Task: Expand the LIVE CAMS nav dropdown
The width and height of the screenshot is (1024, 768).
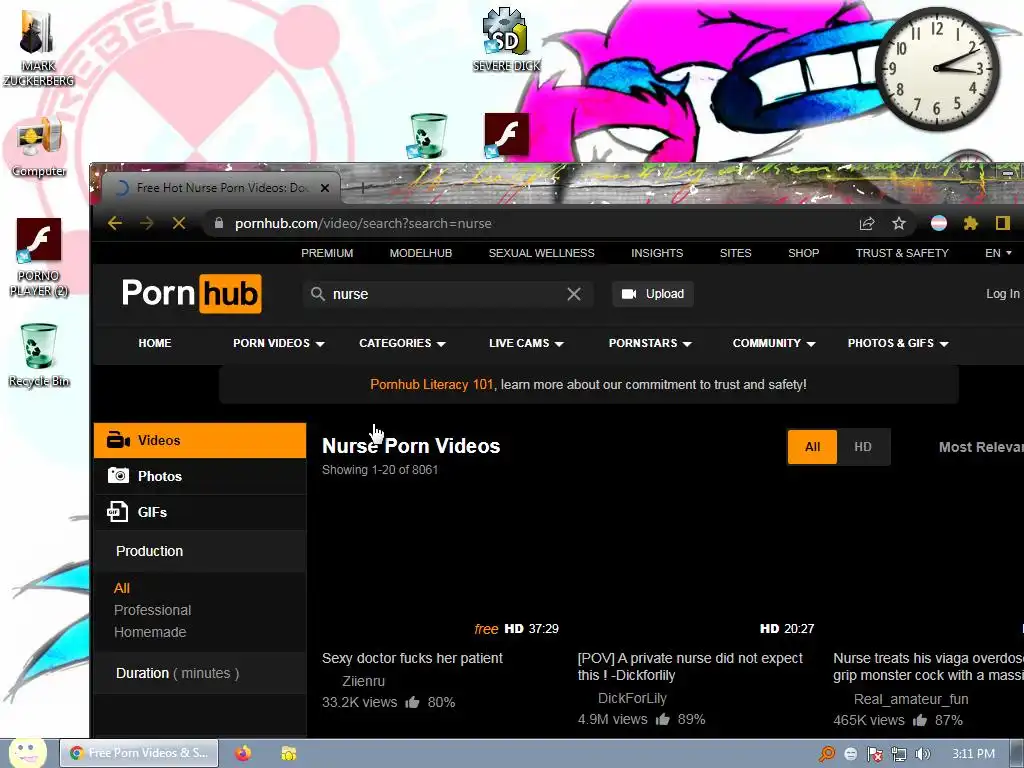Action: pyautogui.click(x=526, y=343)
